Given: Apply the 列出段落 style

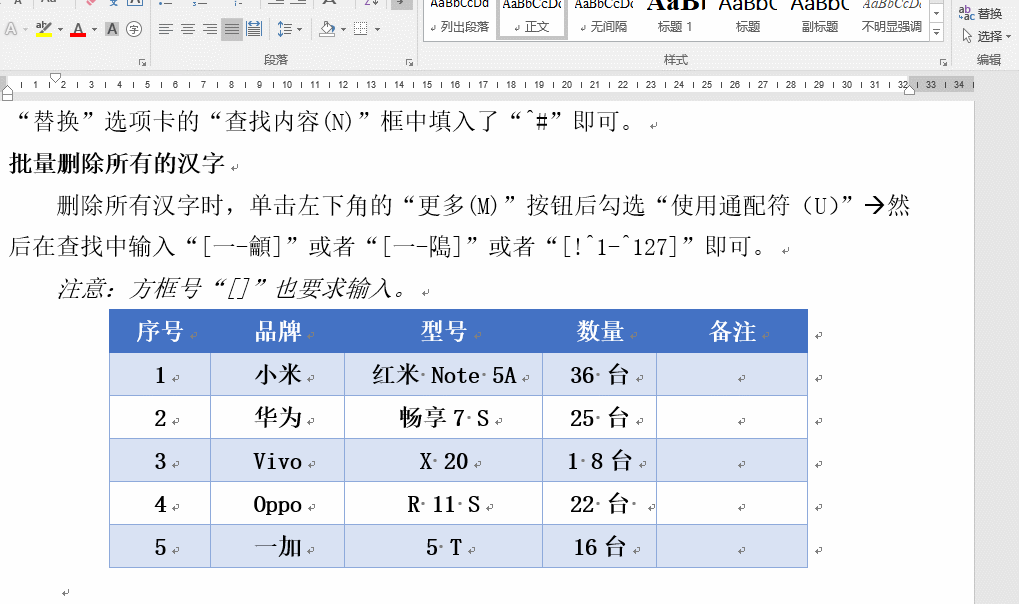Looking at the screenshot, I should coord(459,18).
